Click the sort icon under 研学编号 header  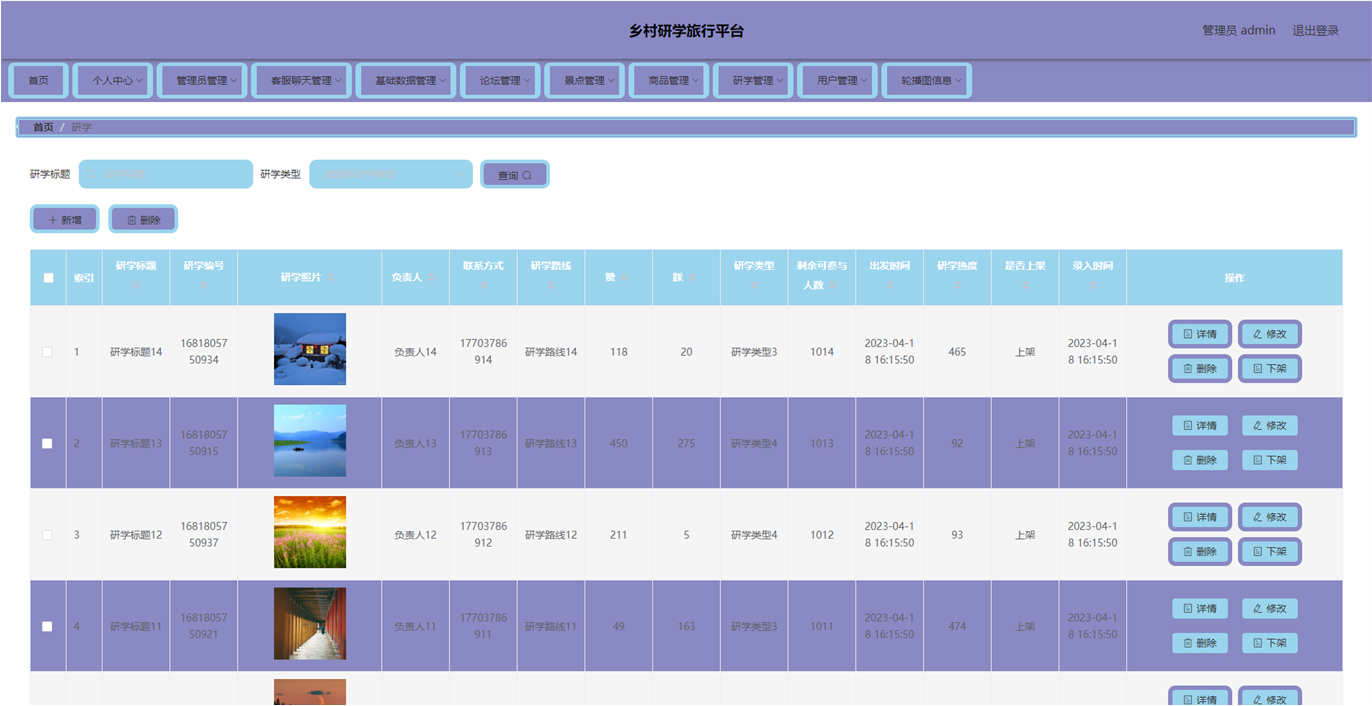click(204, 286)
